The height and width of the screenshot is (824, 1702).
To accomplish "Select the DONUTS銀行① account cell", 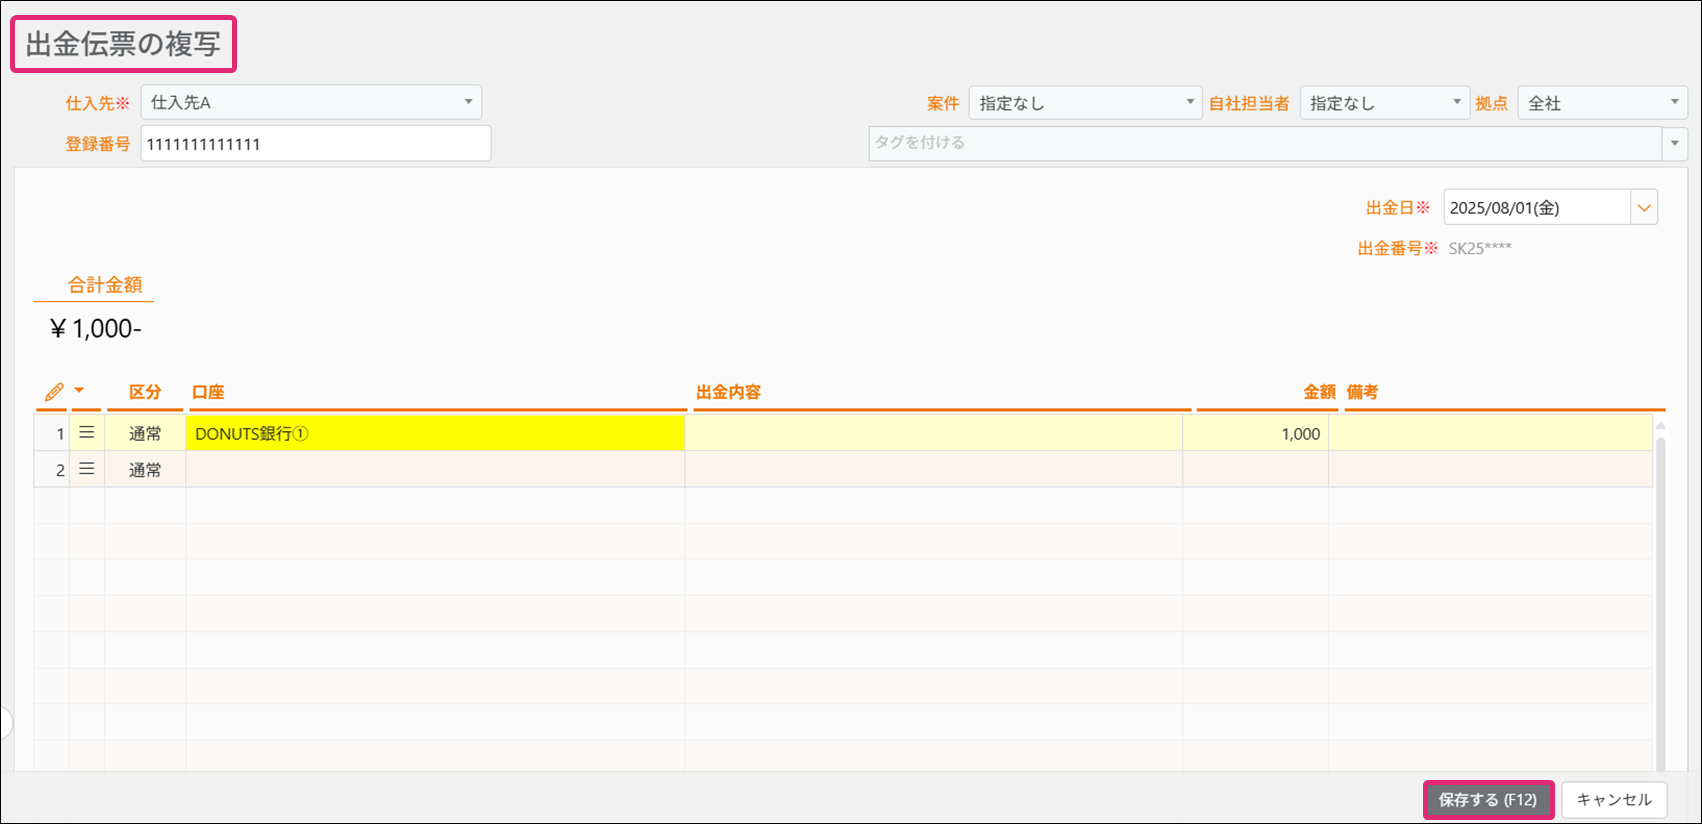I will [x=435, y=434].
